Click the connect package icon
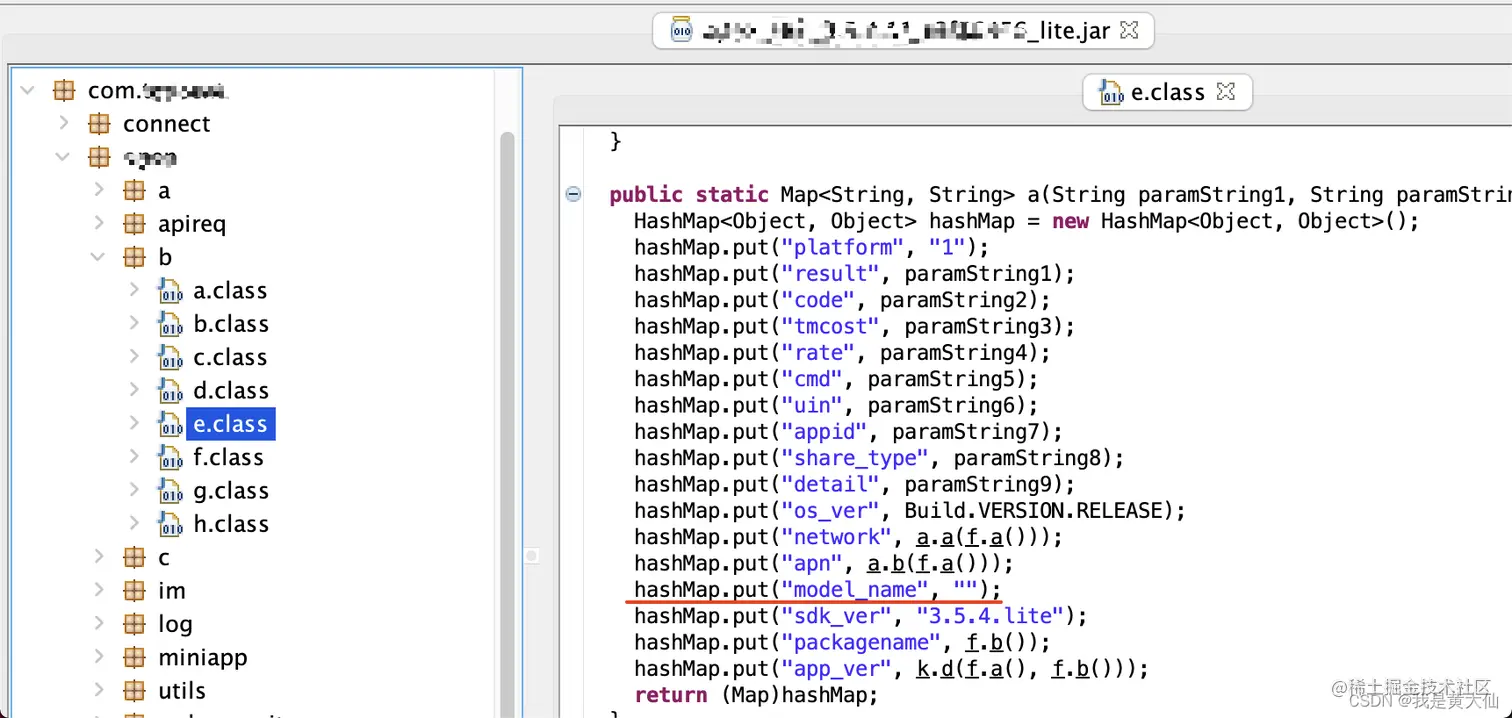 [x=99, y=124]
